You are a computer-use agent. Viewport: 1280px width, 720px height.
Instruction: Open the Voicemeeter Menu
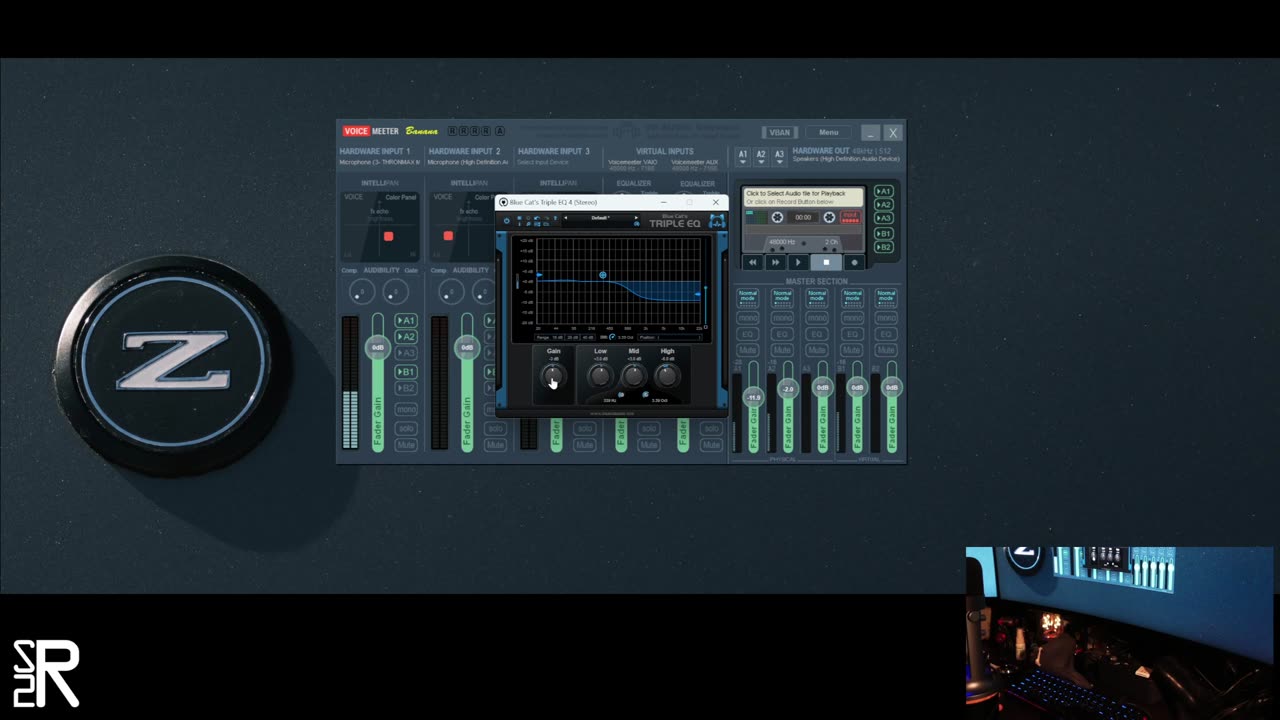click(829, 133)
